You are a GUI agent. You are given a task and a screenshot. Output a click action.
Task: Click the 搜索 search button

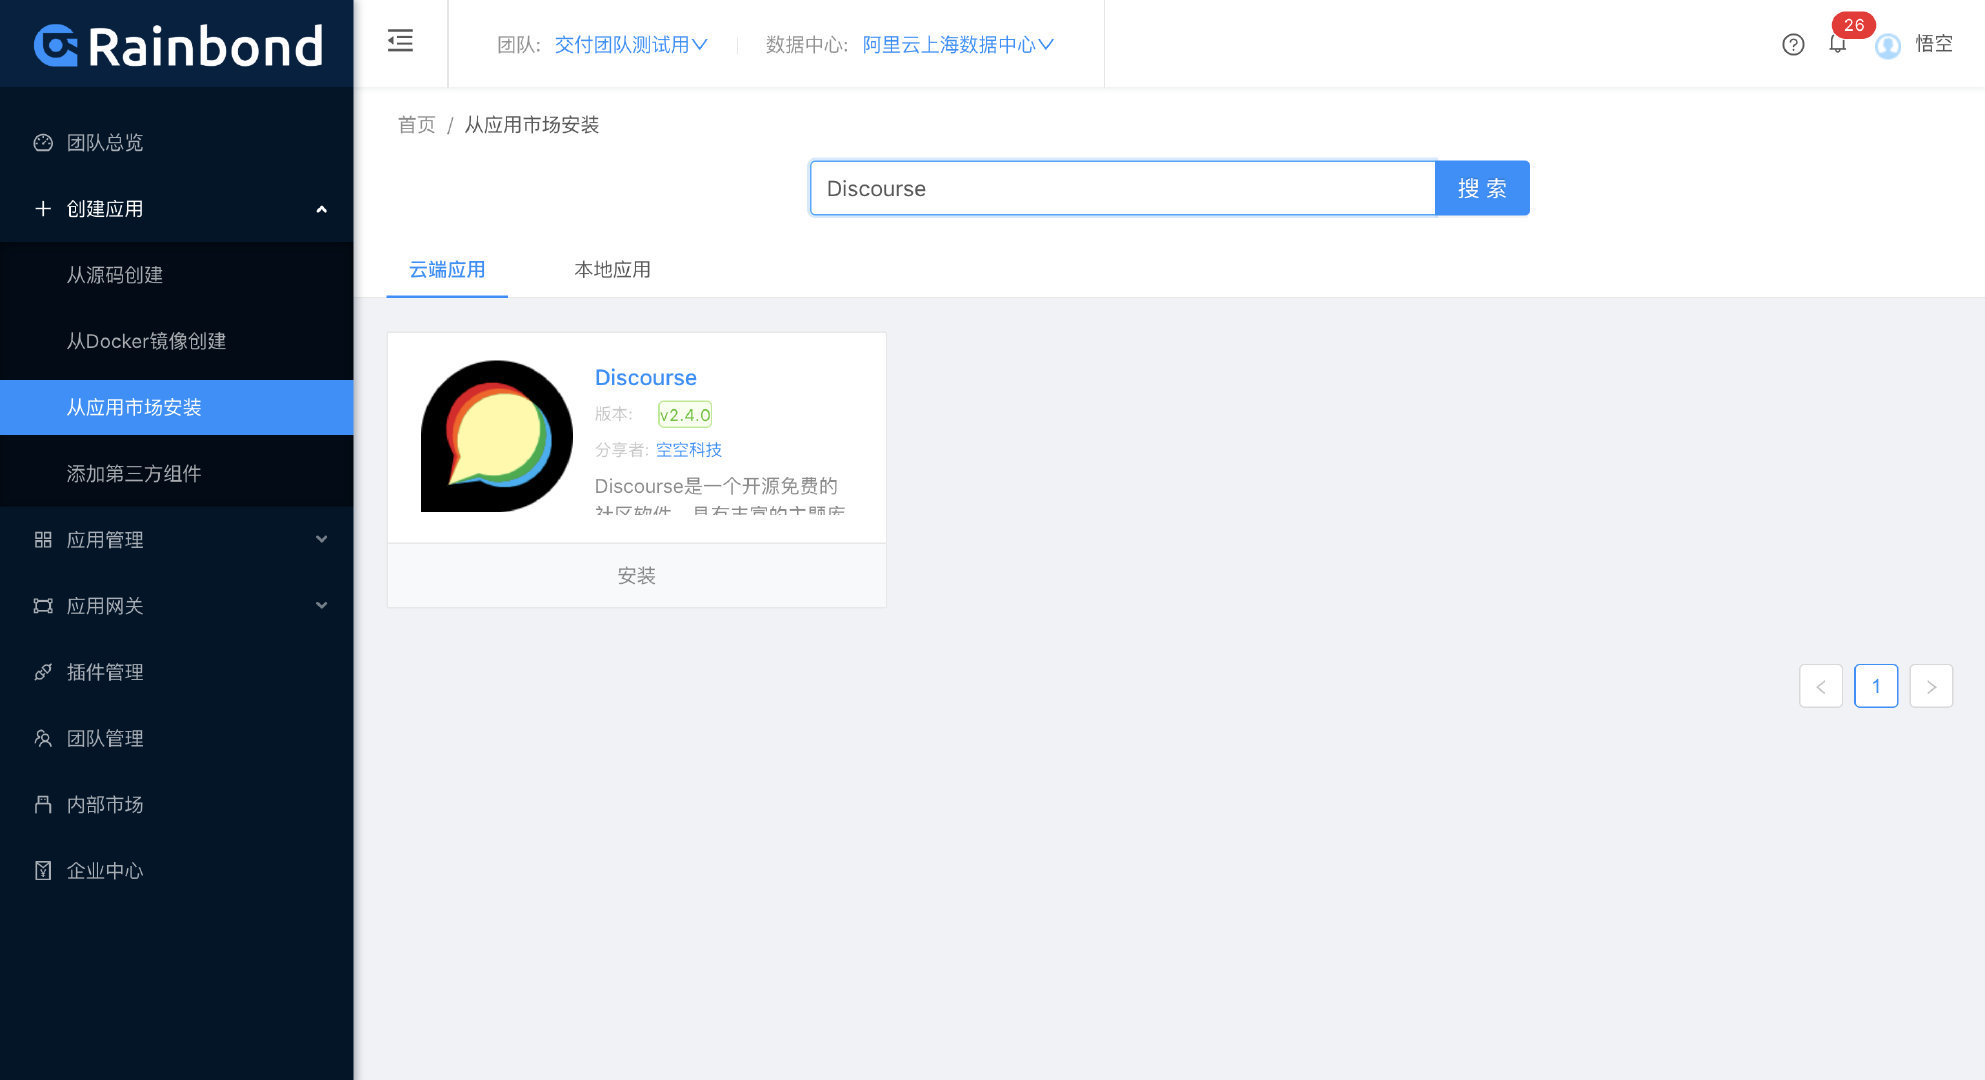click(x=1481, y=188)
